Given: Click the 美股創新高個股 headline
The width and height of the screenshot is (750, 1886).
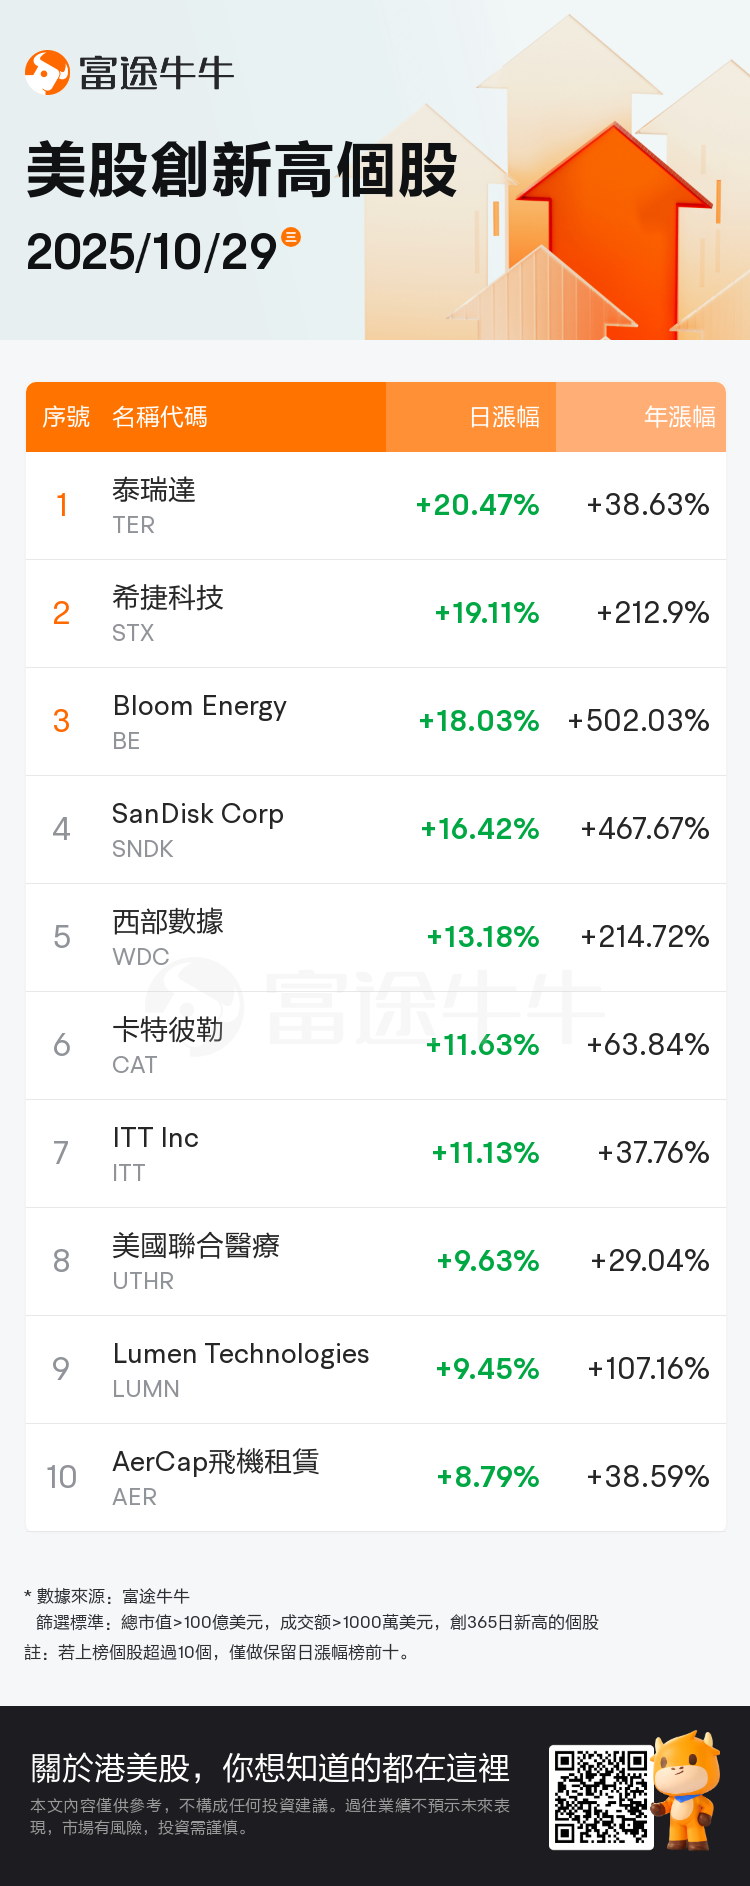Looking at the screenshot, I should [x=242, y=170].
